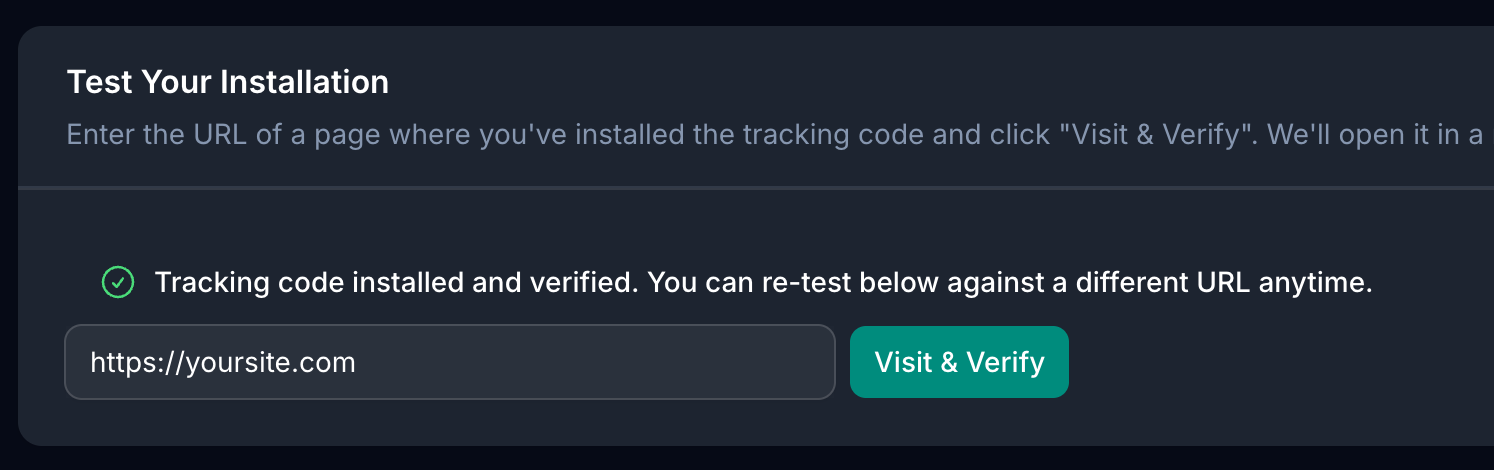This screenshot has width=1494, height=470.
Task: Click the Visit & Verify button
Action: click(959, 362)
